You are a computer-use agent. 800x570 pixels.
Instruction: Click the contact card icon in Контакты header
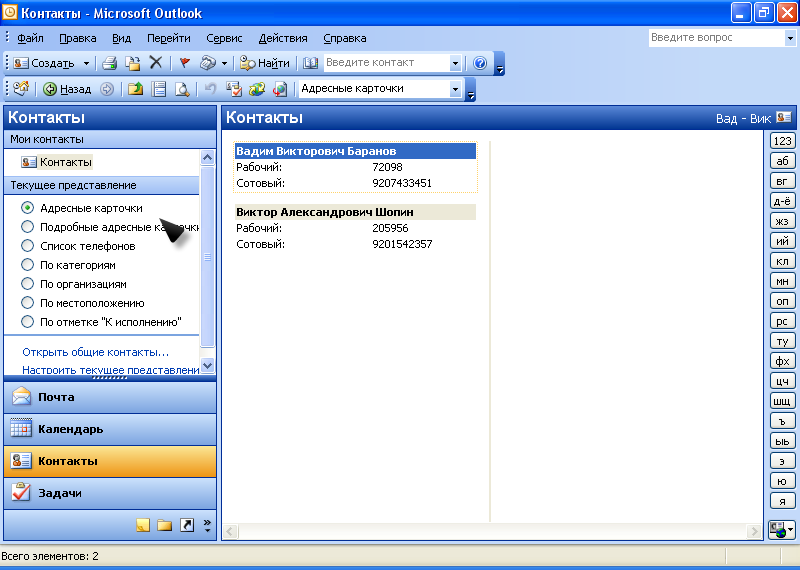coord(784,117)
